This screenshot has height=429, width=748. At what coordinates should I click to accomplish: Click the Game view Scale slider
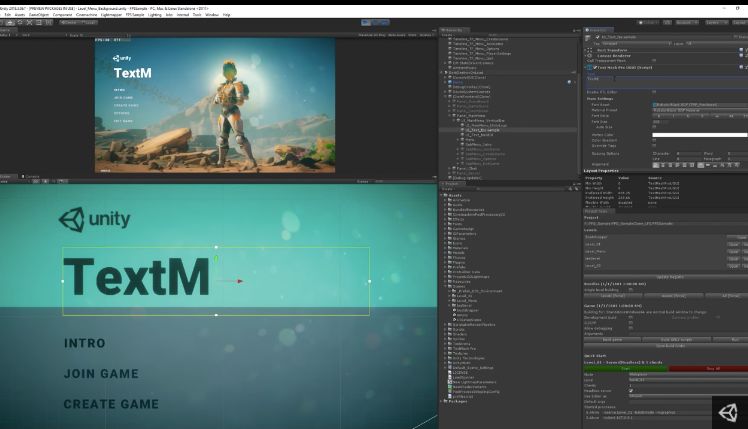(107, 35)
